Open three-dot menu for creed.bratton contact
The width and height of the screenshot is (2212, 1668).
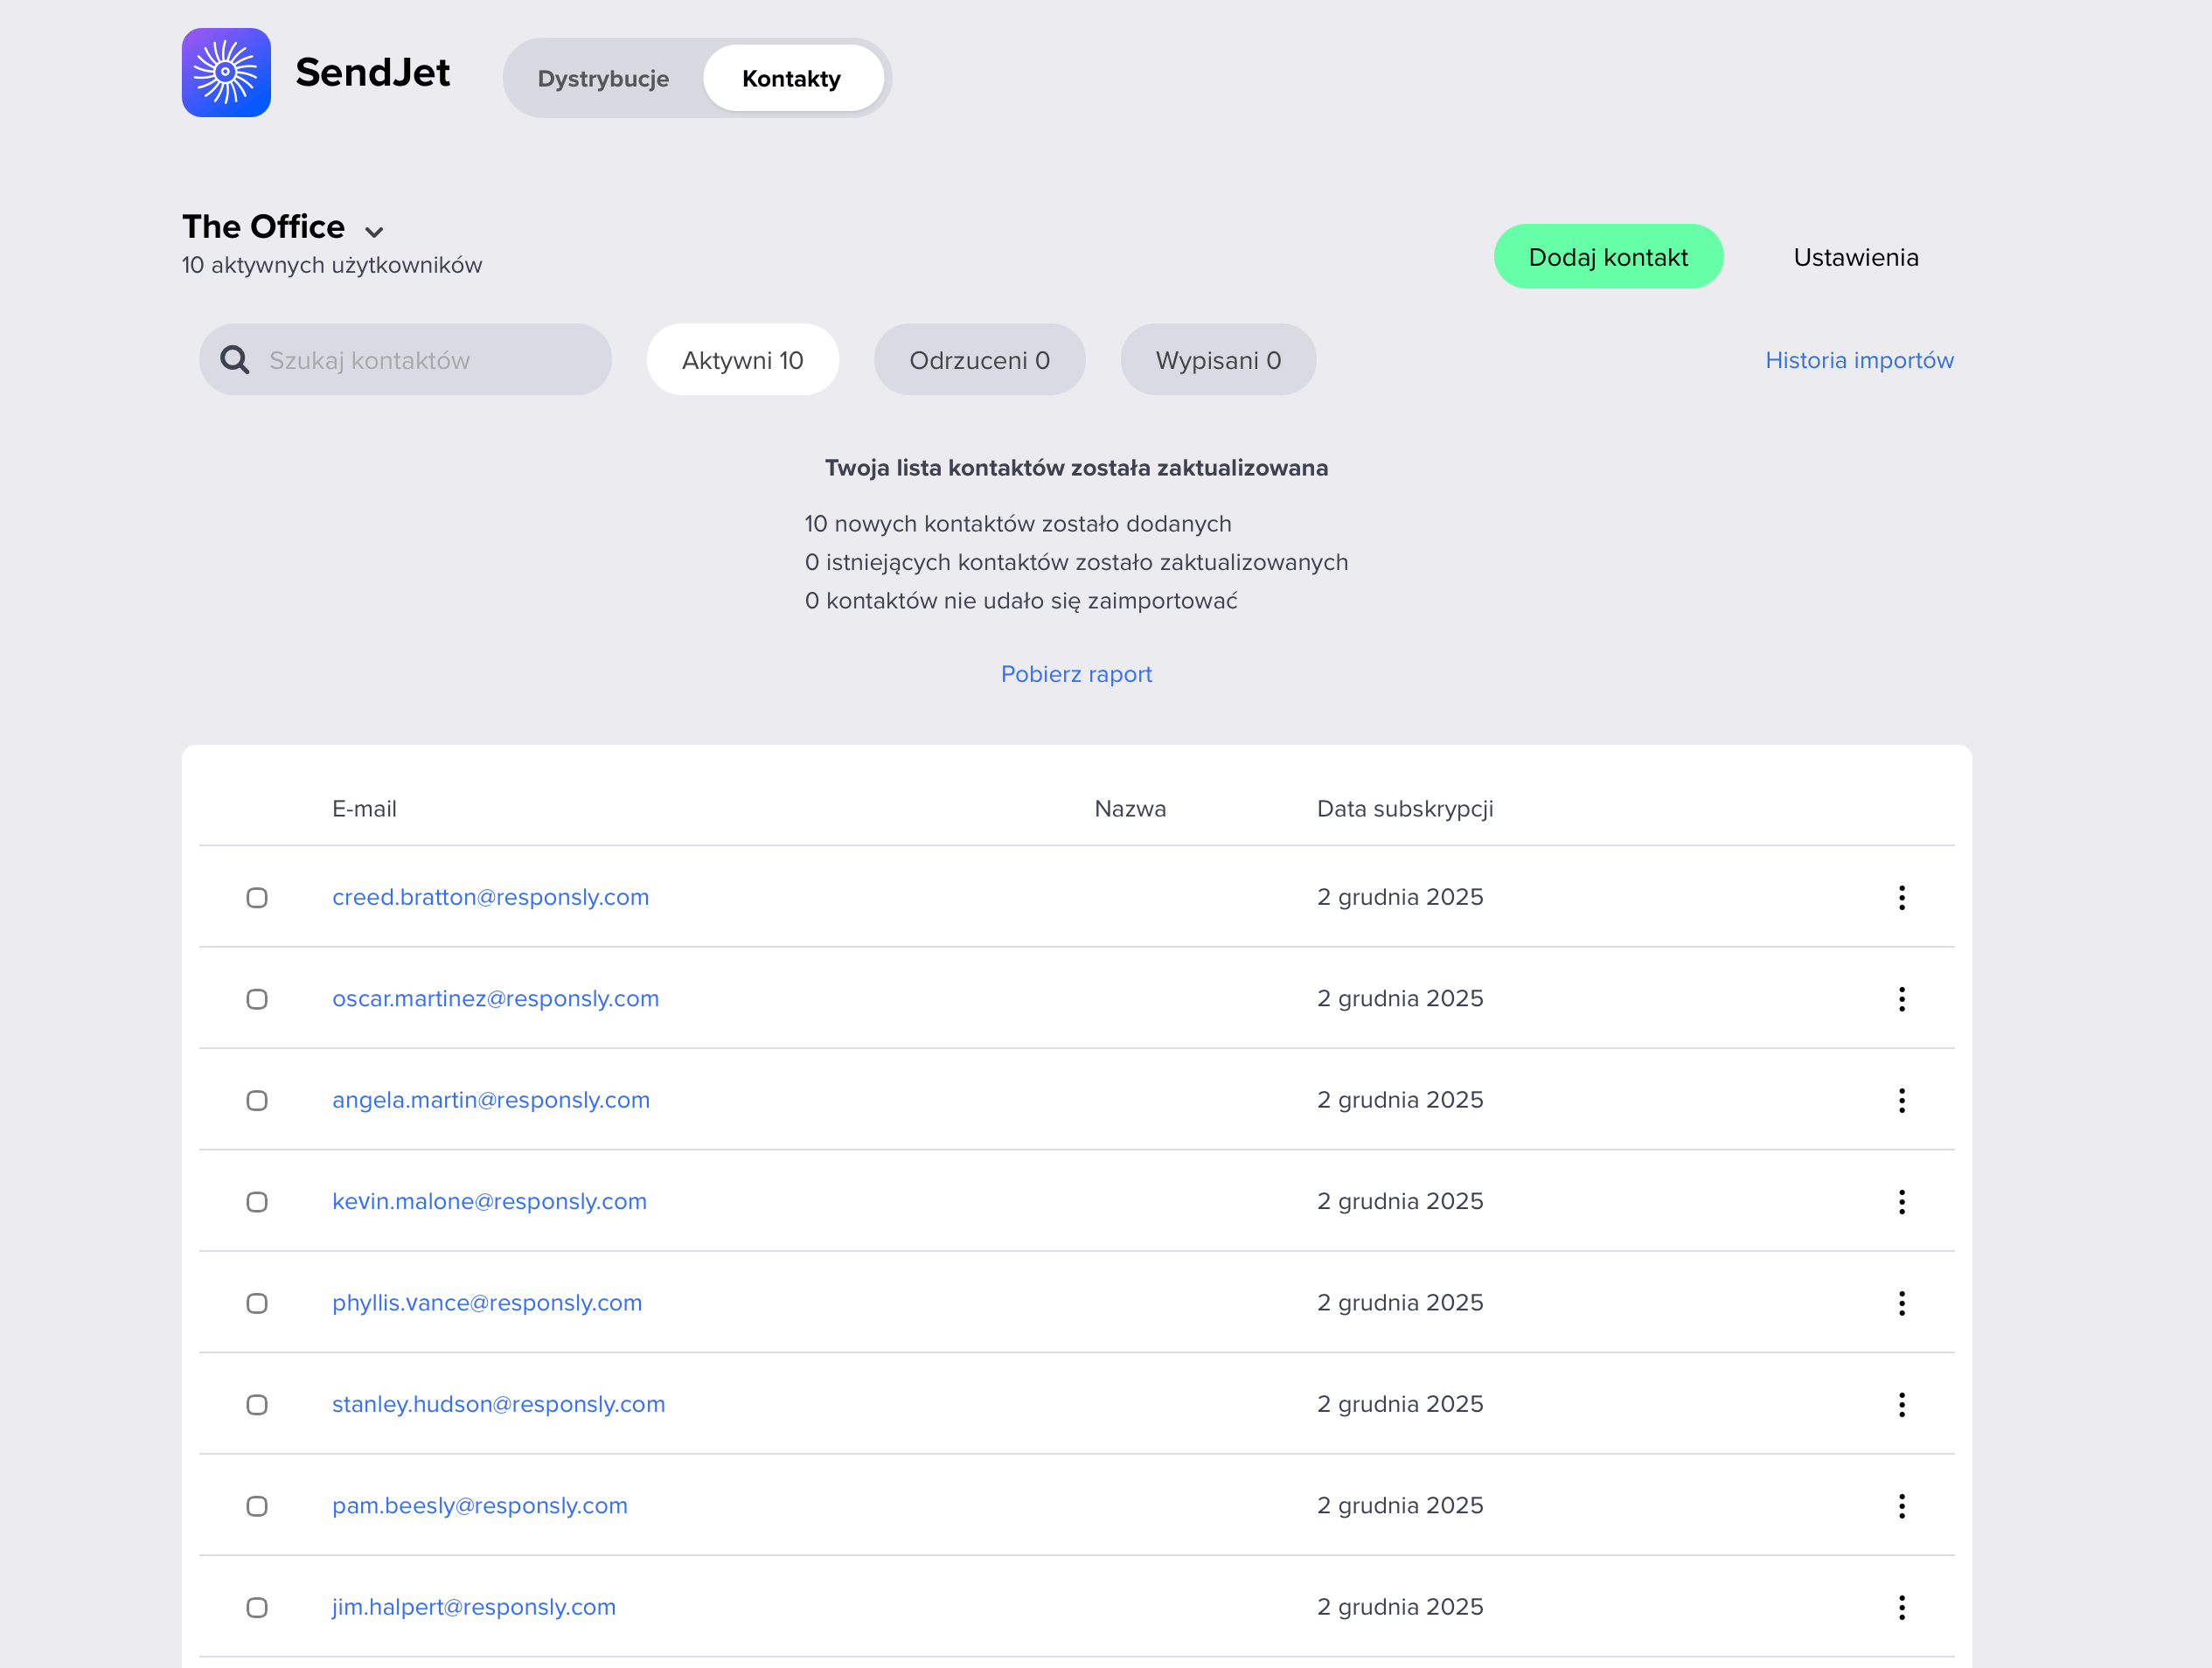click(x=1901, y=897)
